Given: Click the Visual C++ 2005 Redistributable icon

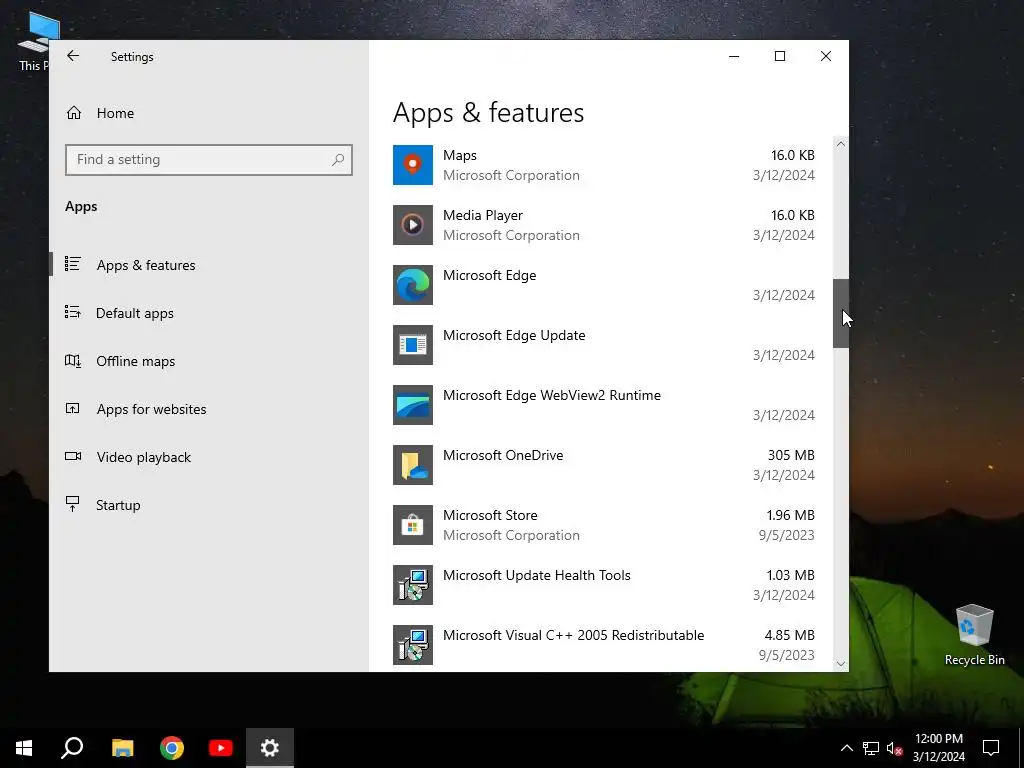Looking at the screenshot, I should click(413, 645).
